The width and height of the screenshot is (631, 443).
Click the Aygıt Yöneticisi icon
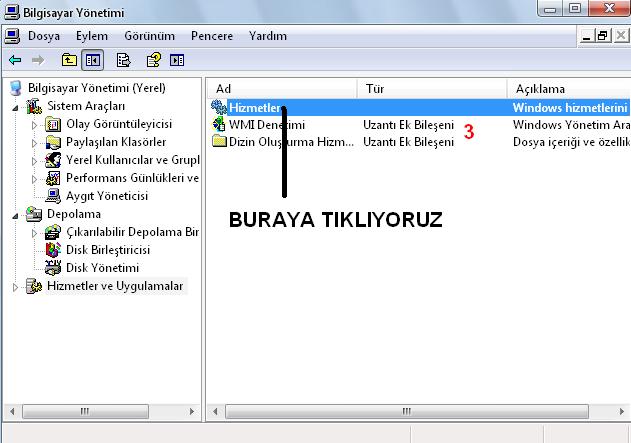tap(53, 196)
